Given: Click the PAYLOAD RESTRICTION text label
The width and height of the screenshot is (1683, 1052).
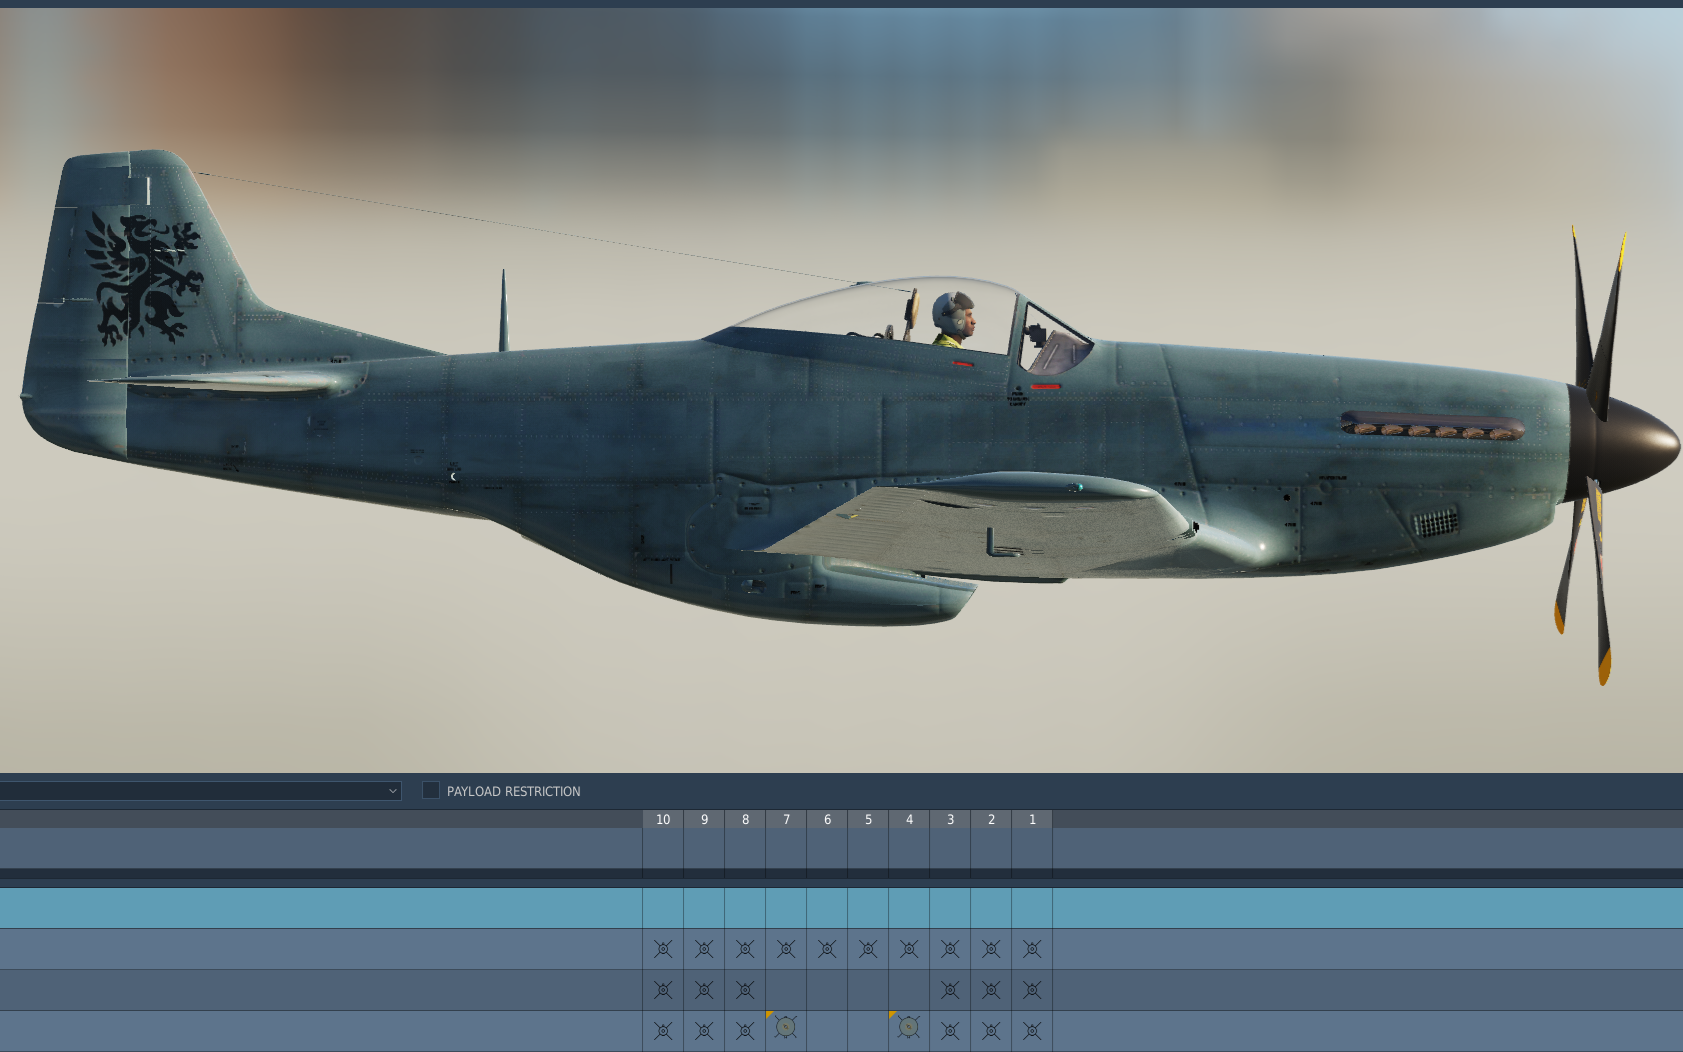Looking at the screenshot, I should [513, 791].
